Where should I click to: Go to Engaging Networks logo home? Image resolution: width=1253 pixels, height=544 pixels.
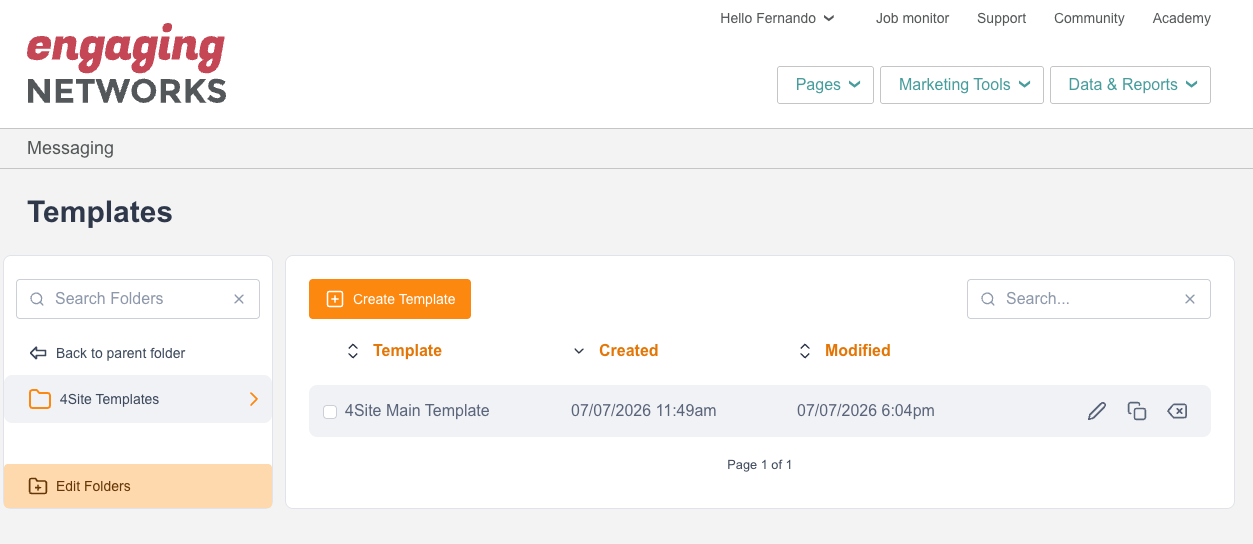click(126, 64)
